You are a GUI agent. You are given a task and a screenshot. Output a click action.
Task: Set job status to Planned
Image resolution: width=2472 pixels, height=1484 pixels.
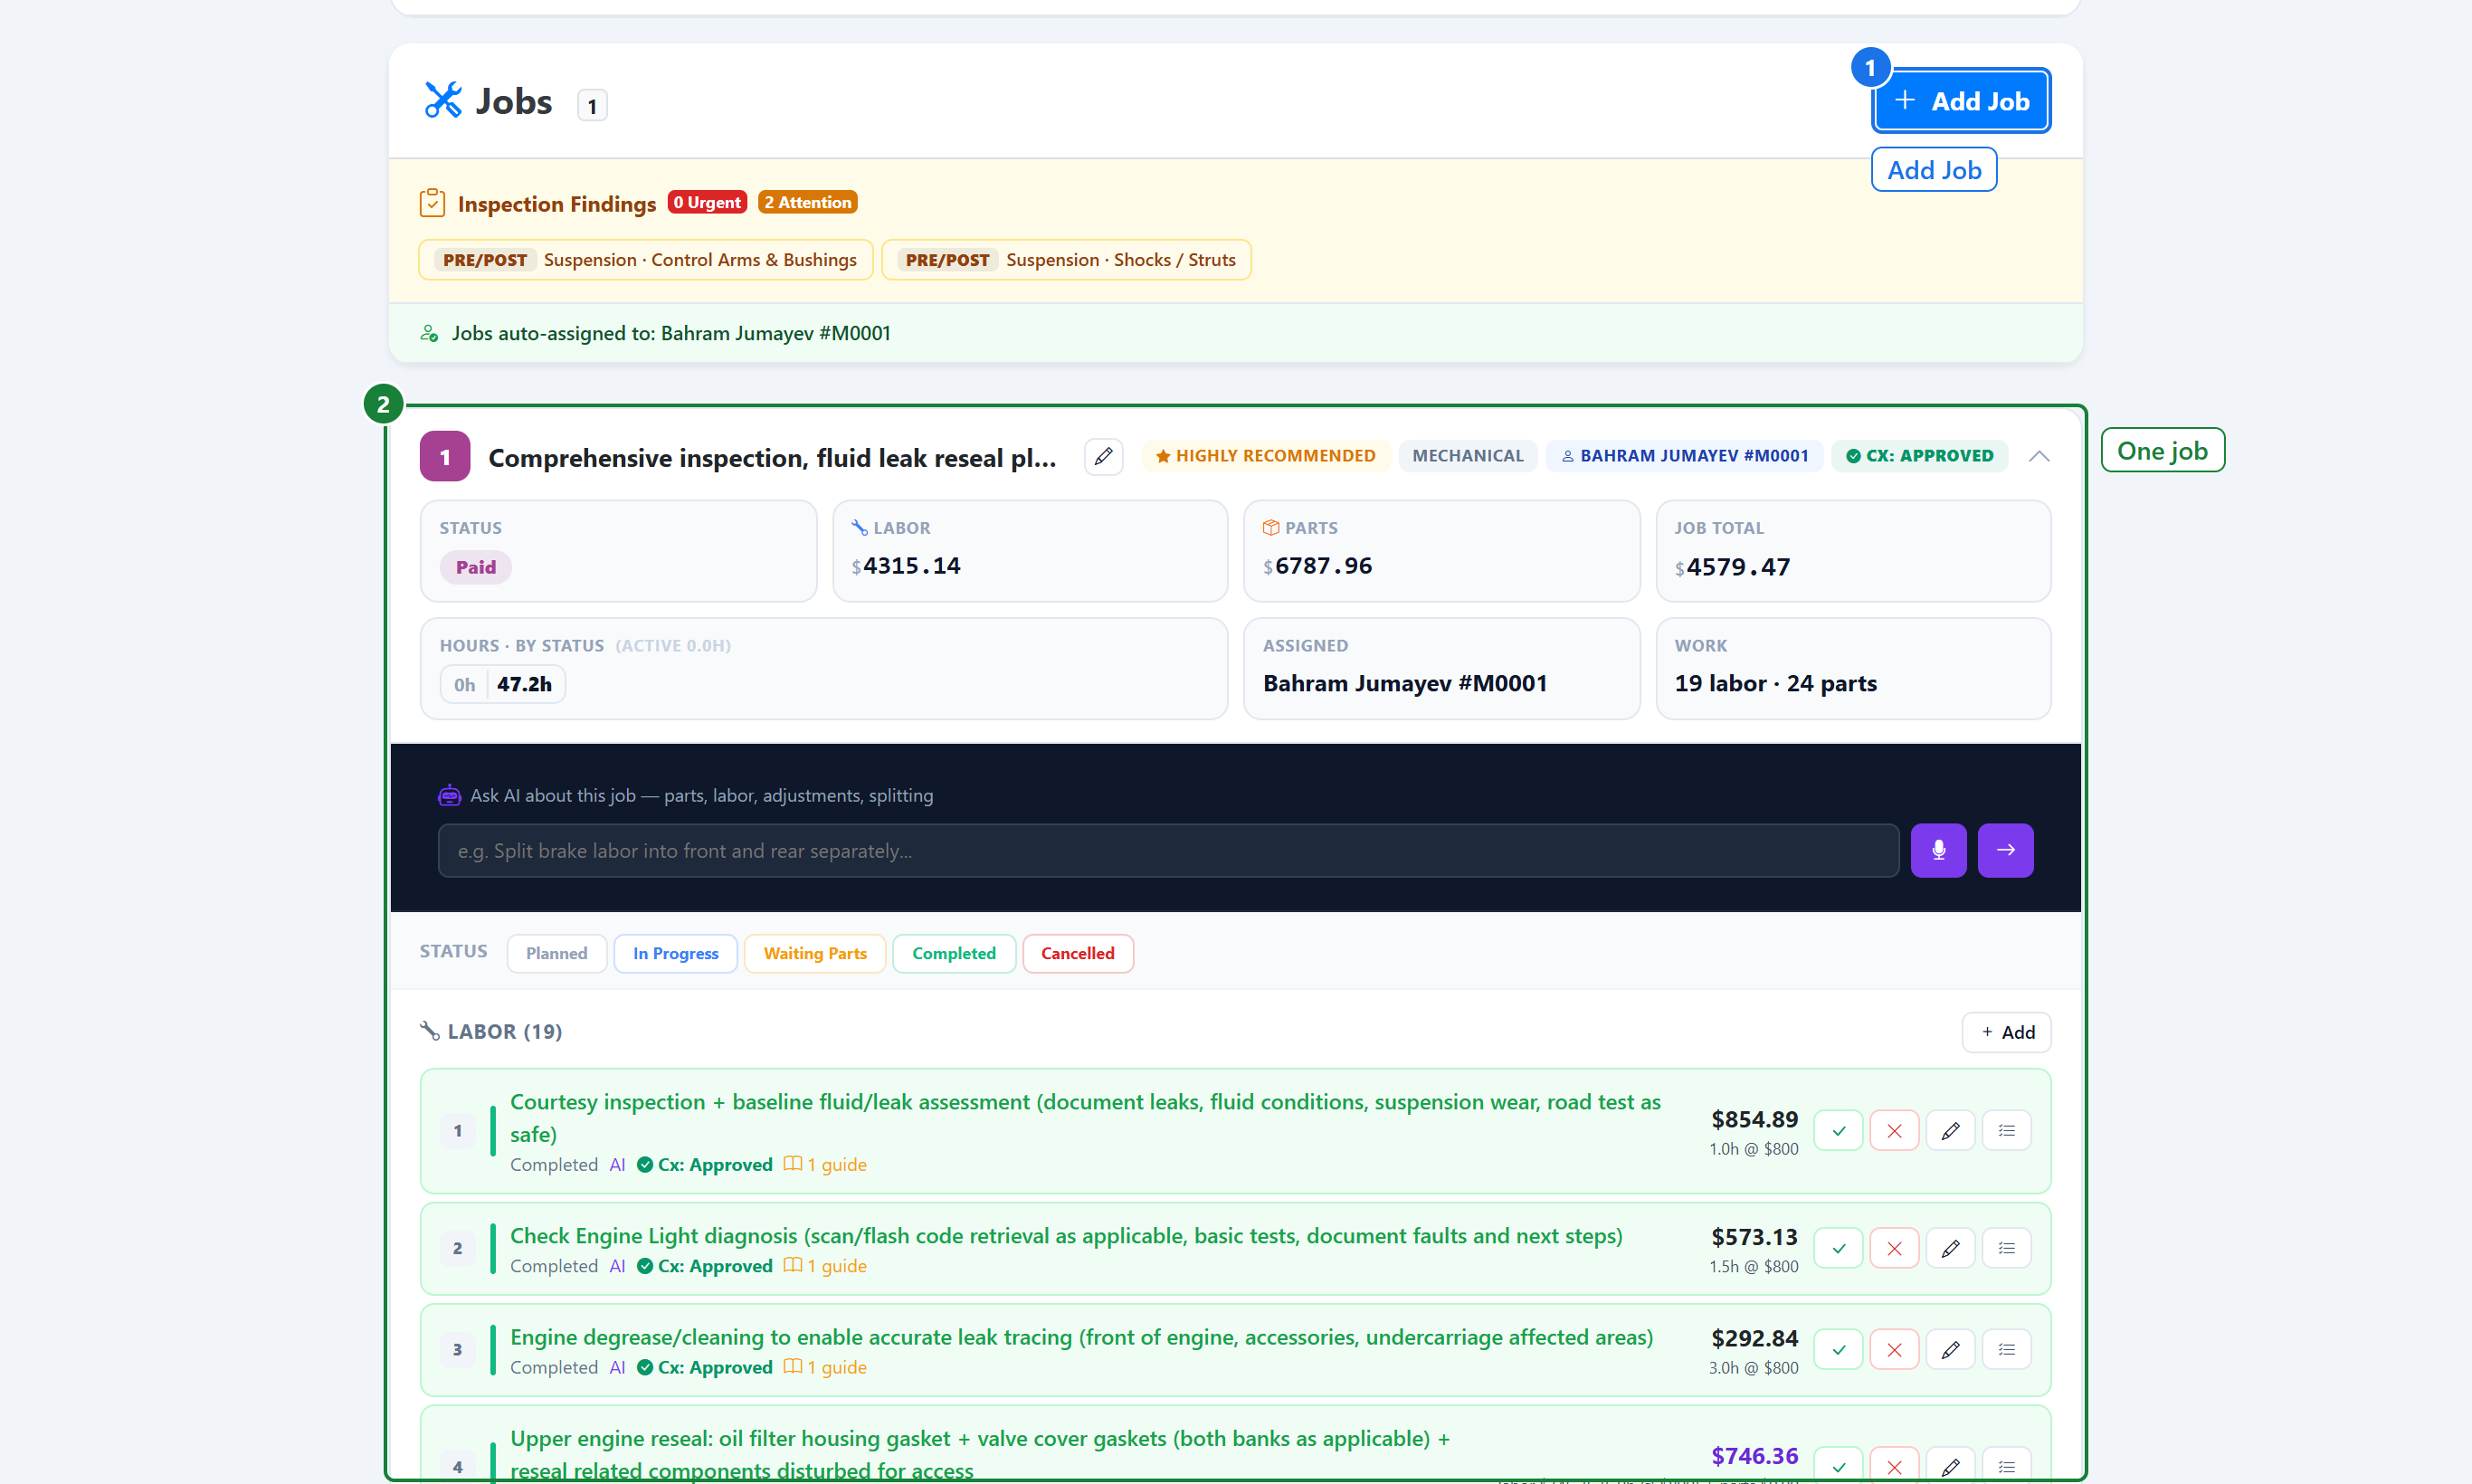click(x=556, y=953)
